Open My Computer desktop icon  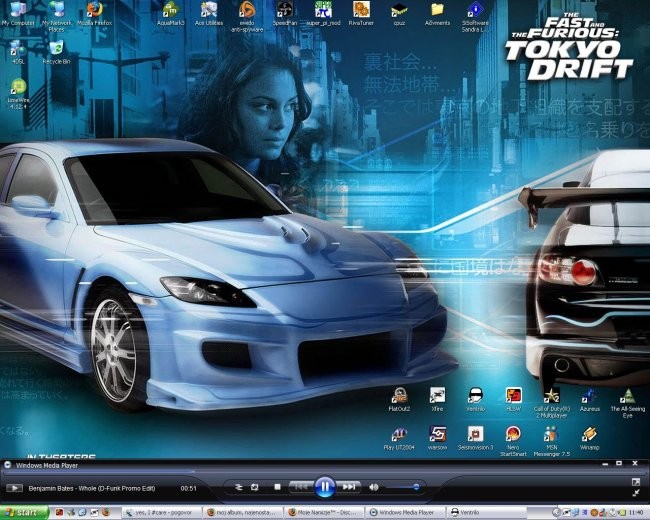point(18,14)
